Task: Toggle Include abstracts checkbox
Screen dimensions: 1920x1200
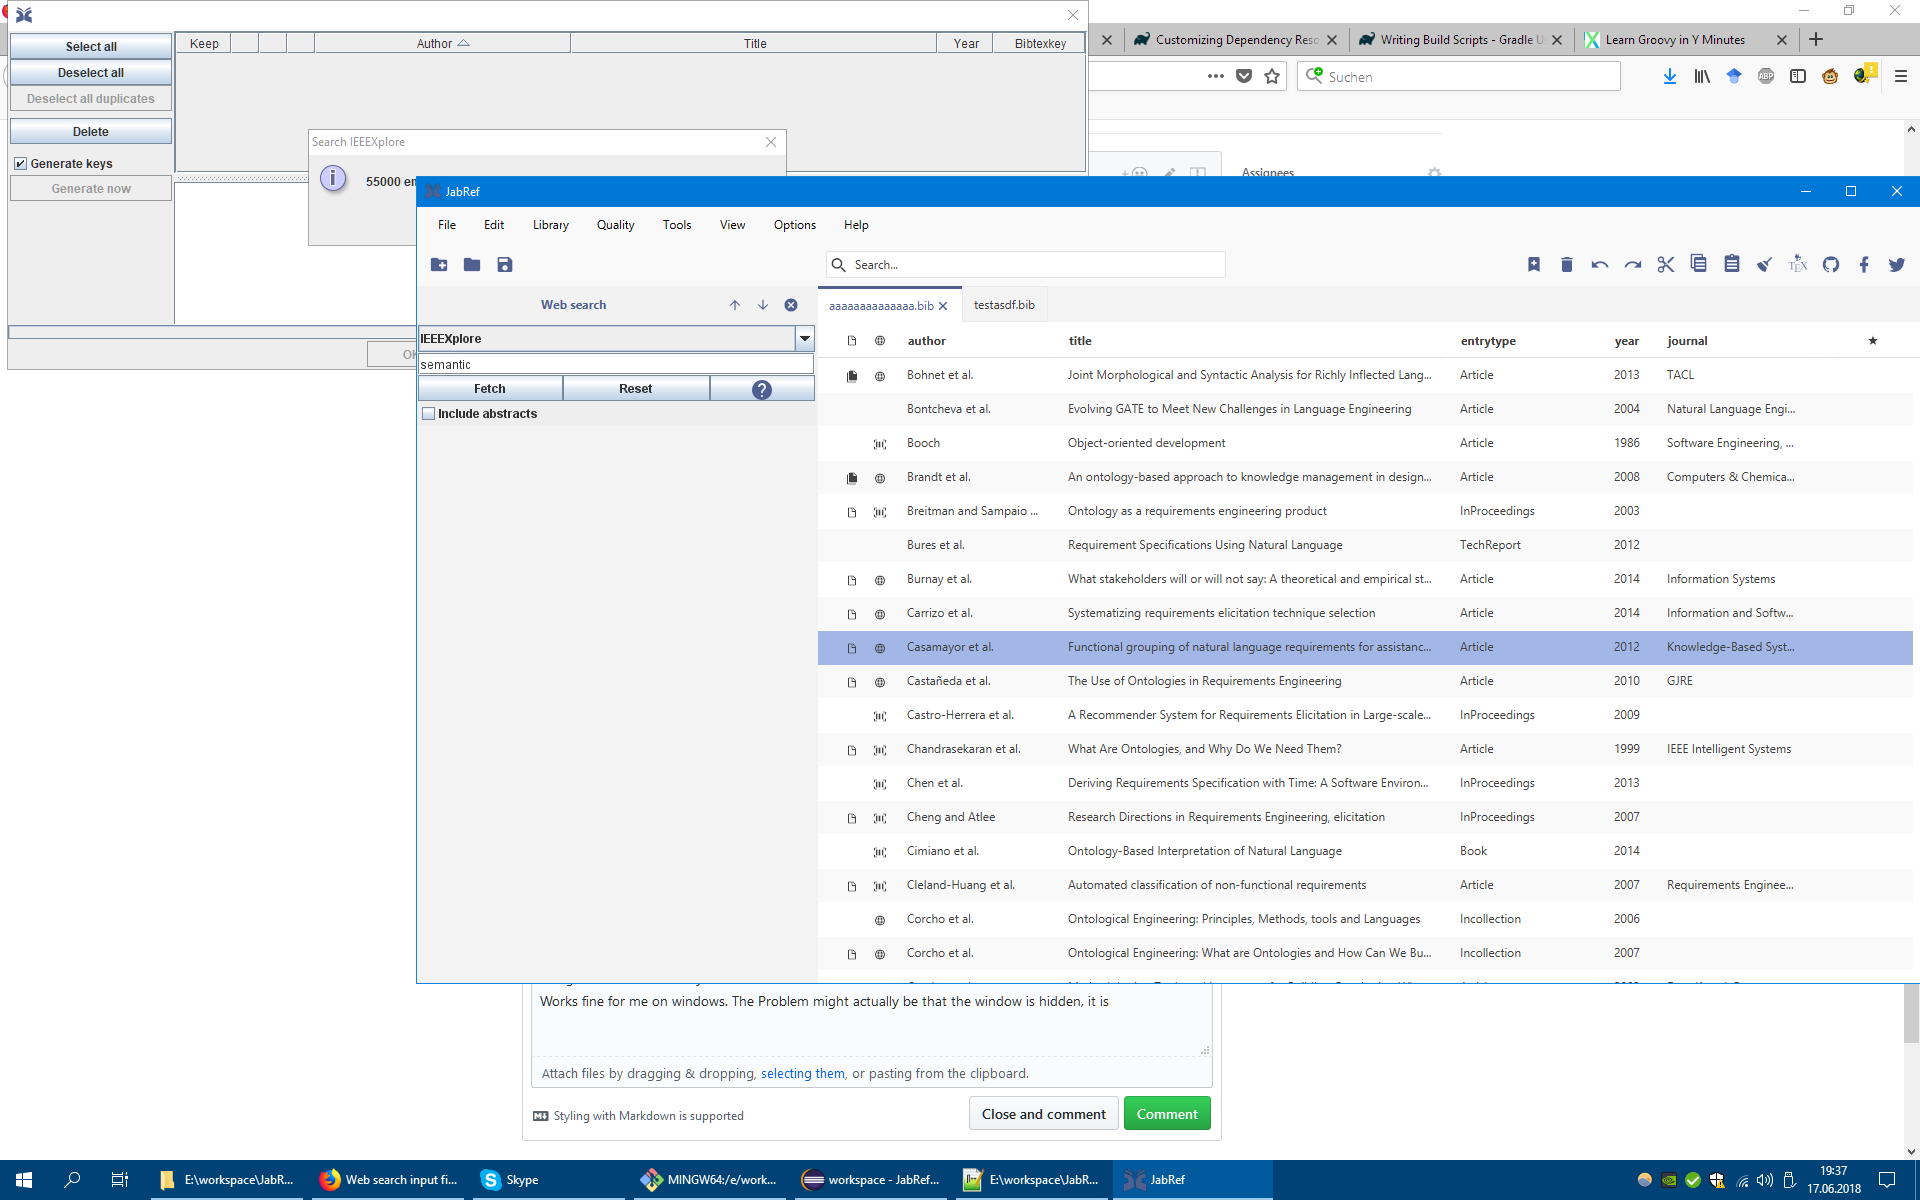Action: coord(429,414)
